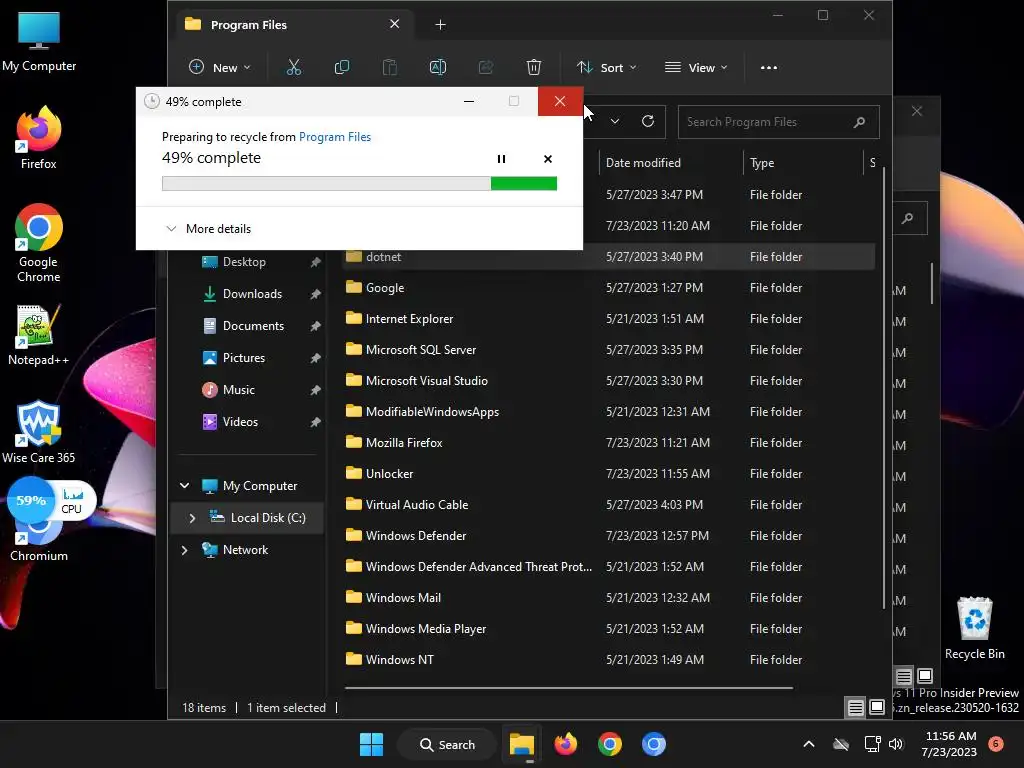This screenshot has width=1024, height=768.
Task: Select the Unlocker folder
Action: 609,473
